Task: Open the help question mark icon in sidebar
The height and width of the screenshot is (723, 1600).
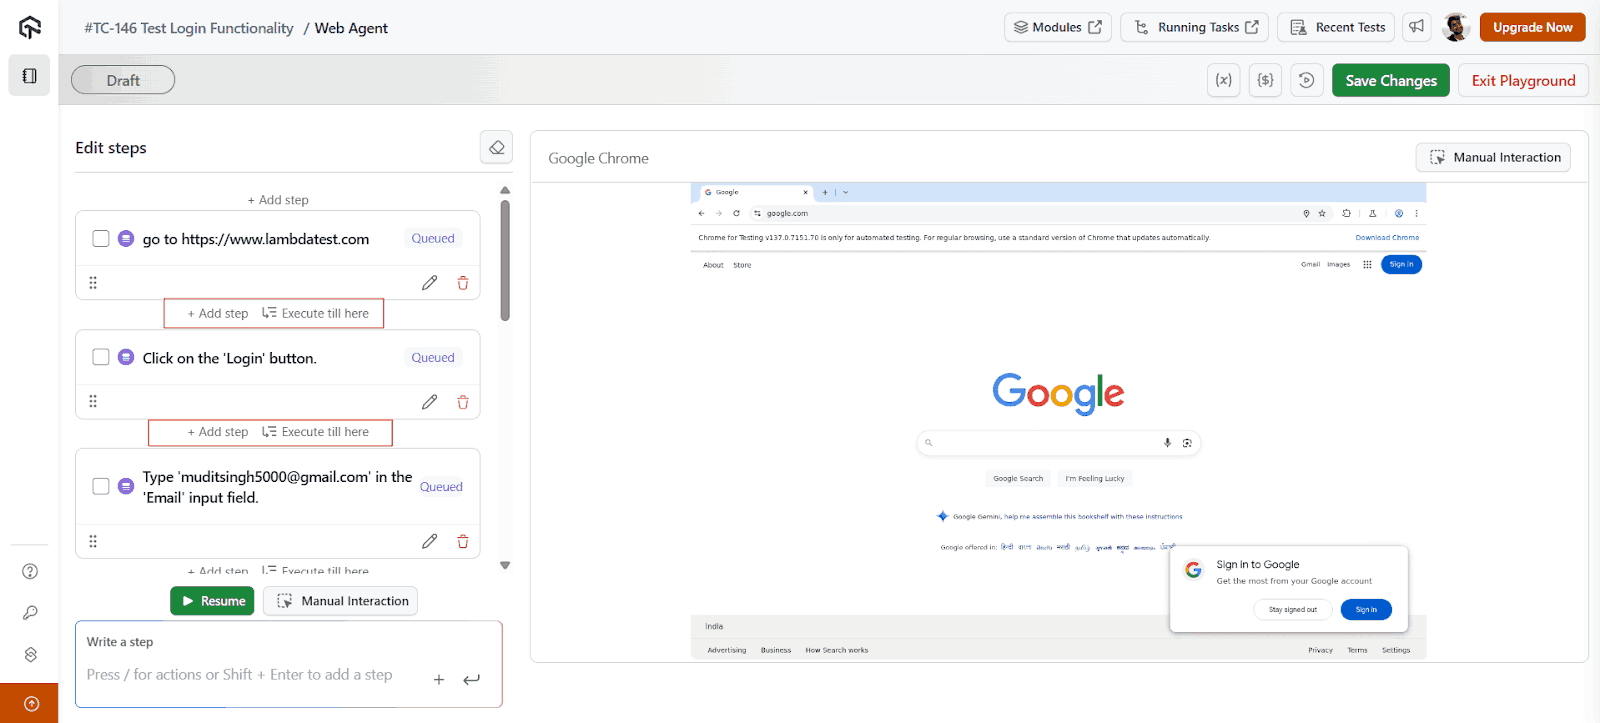Action: [x=30, y=571]
